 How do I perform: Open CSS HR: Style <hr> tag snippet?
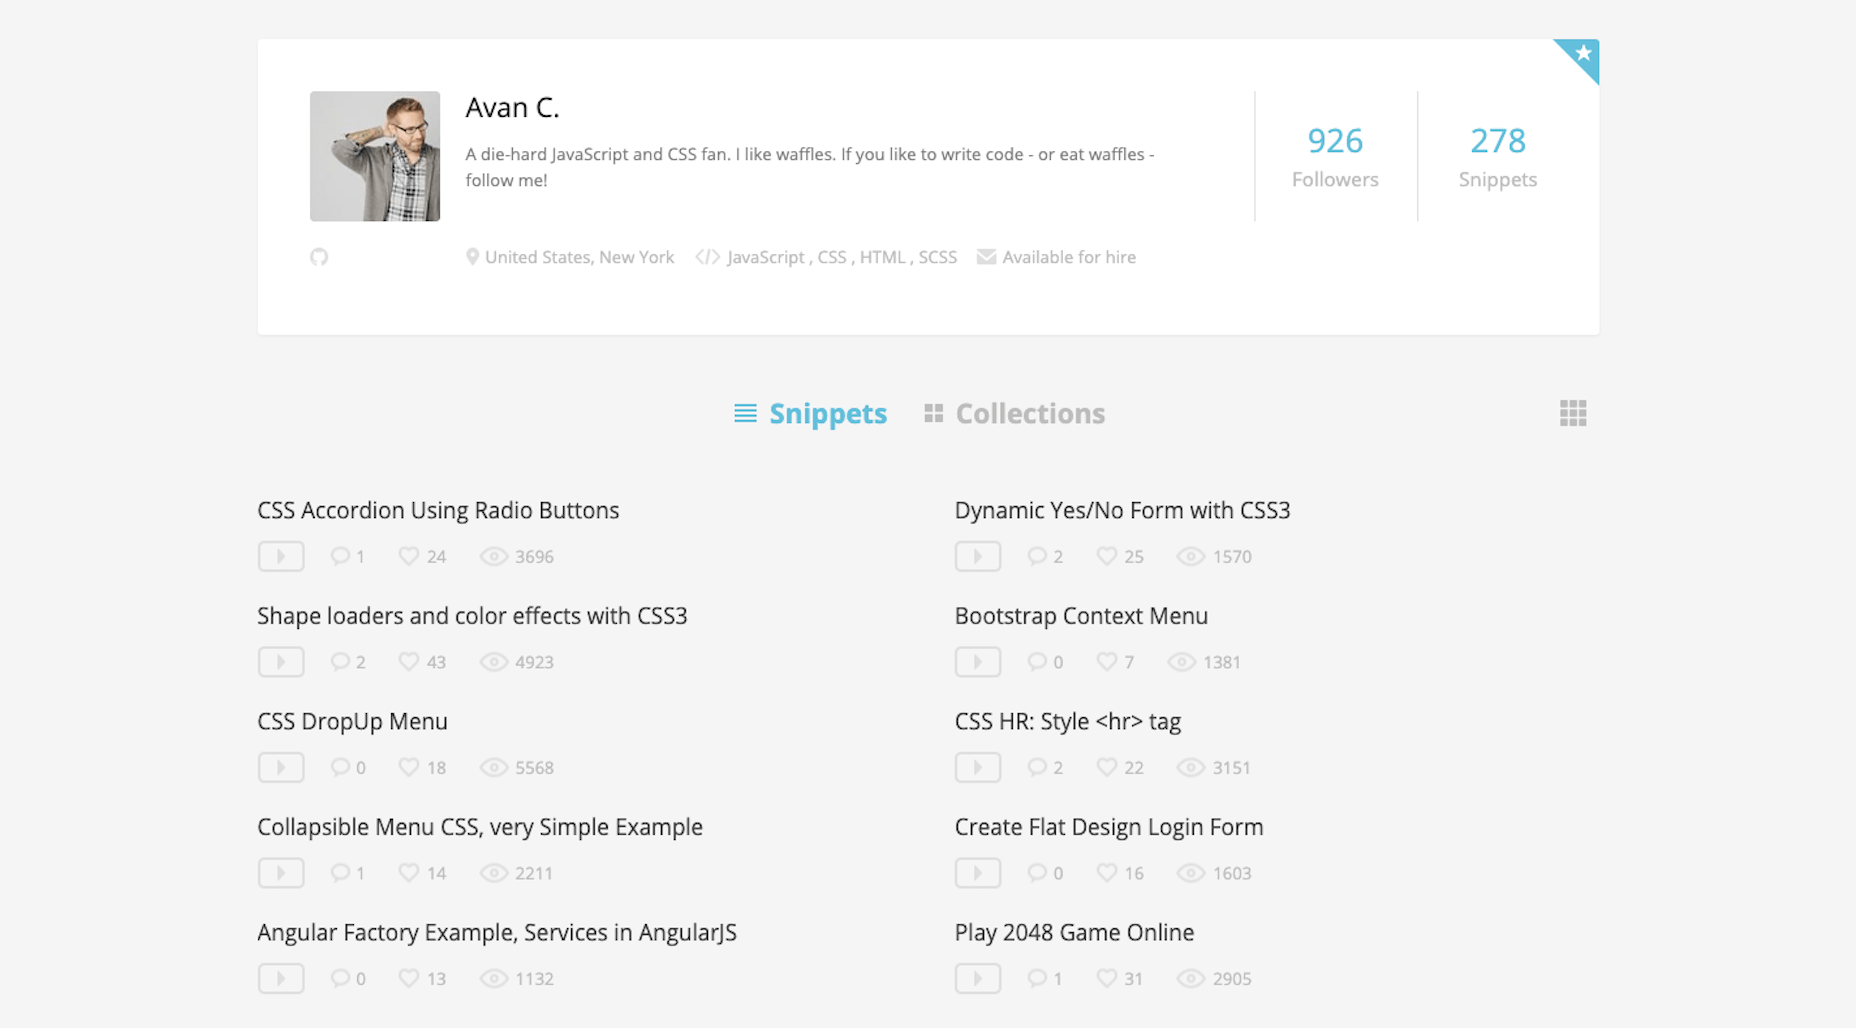(x=1068, y=721)
